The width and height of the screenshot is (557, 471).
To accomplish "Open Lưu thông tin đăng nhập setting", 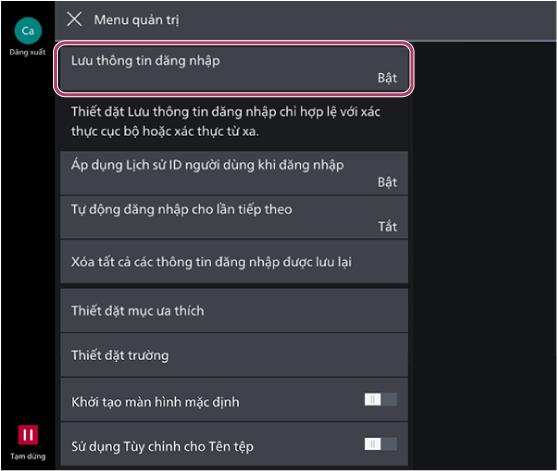I will point(234,69).
